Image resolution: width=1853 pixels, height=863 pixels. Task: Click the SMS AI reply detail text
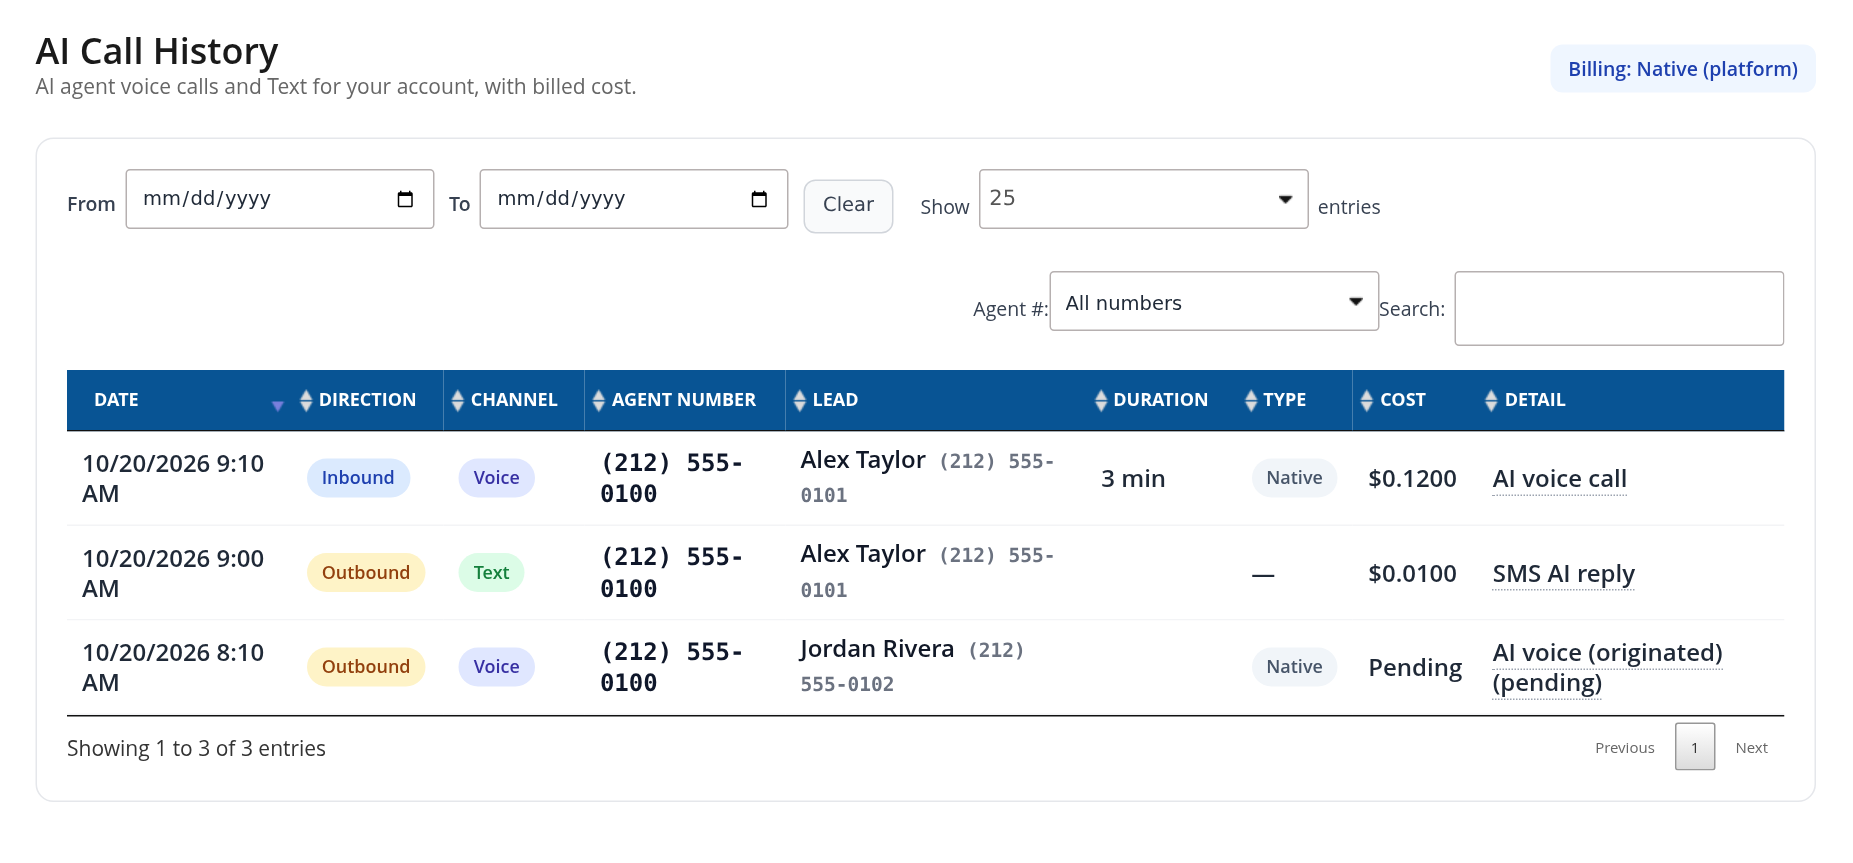click(1563, 574)
